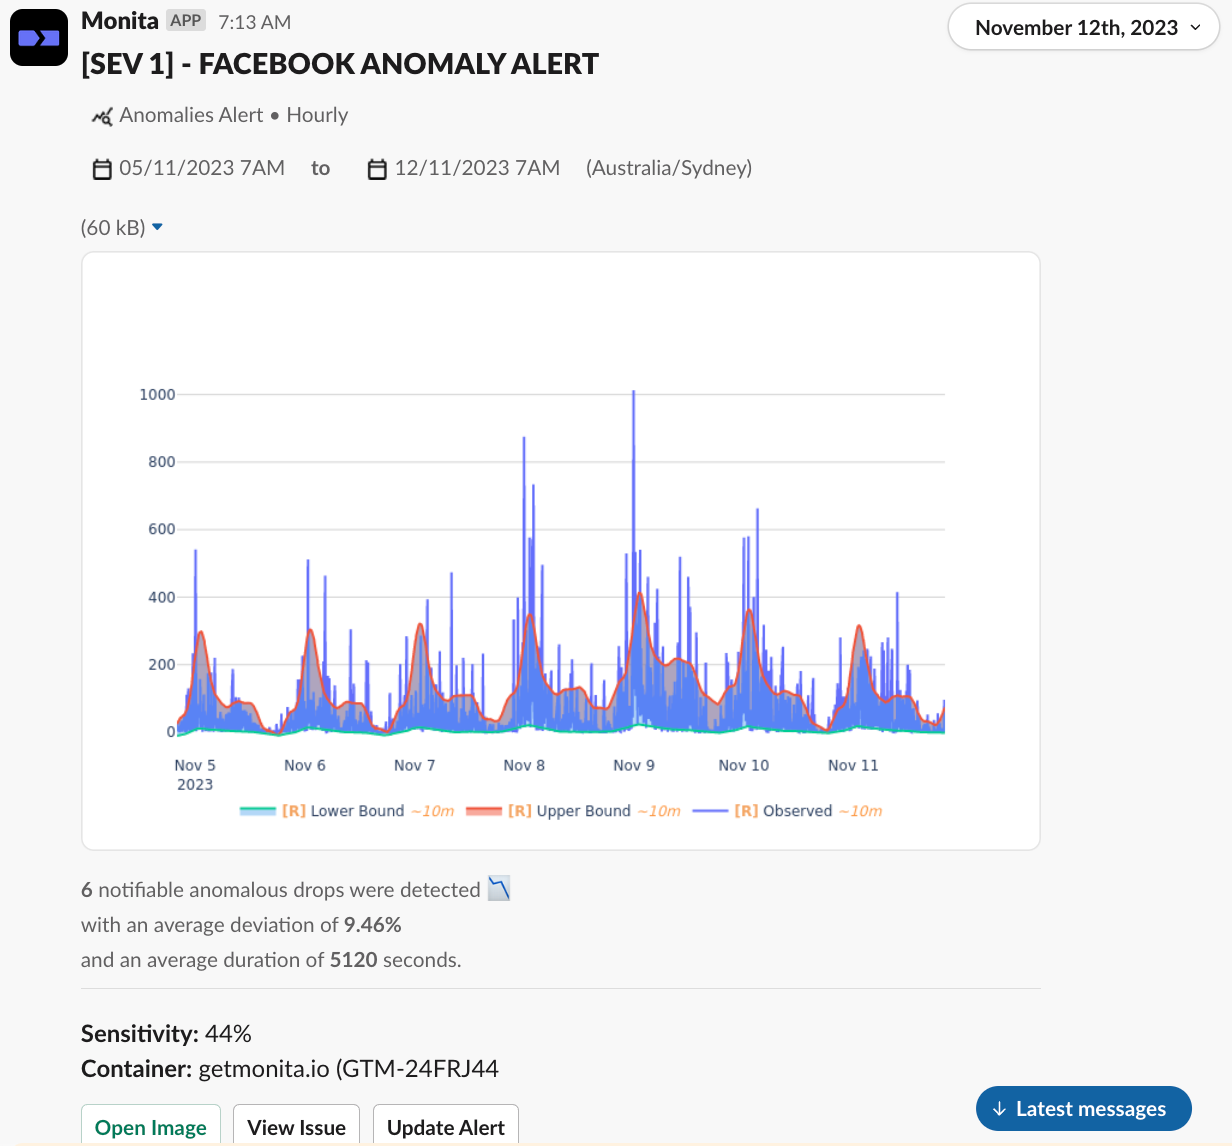This screenshot has width=1232, height=1146.
Task: Click the Latest messages button
Action: pos(1083,1109)
